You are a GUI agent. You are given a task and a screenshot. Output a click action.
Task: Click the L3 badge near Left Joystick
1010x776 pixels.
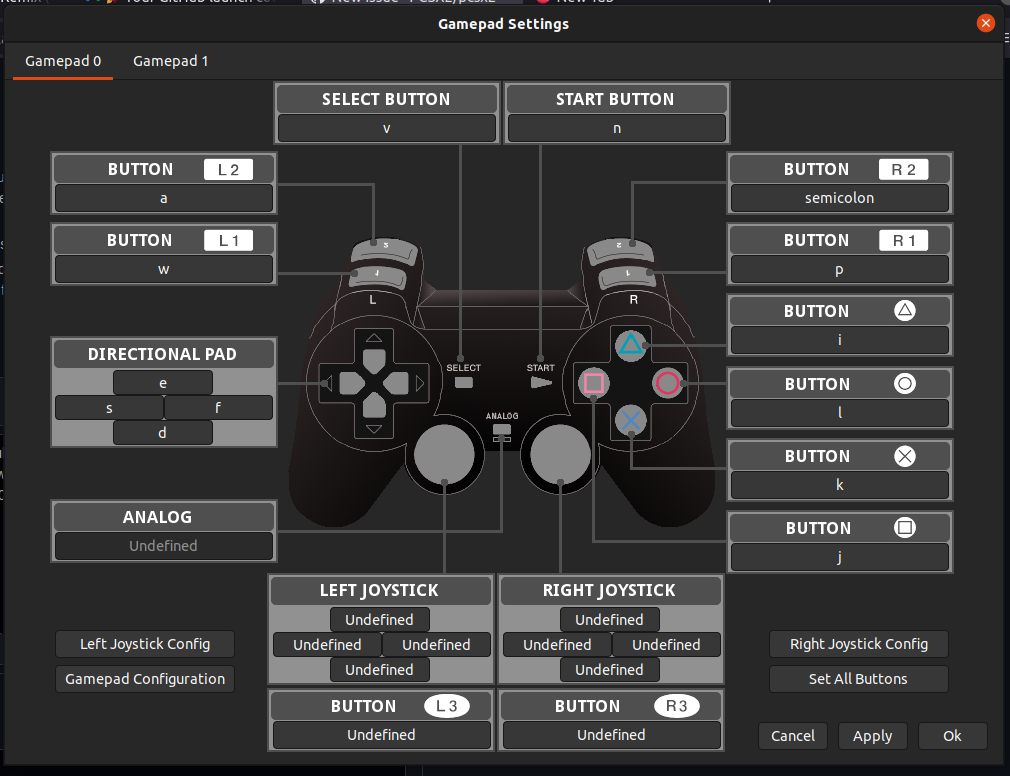tap(449, 706)
